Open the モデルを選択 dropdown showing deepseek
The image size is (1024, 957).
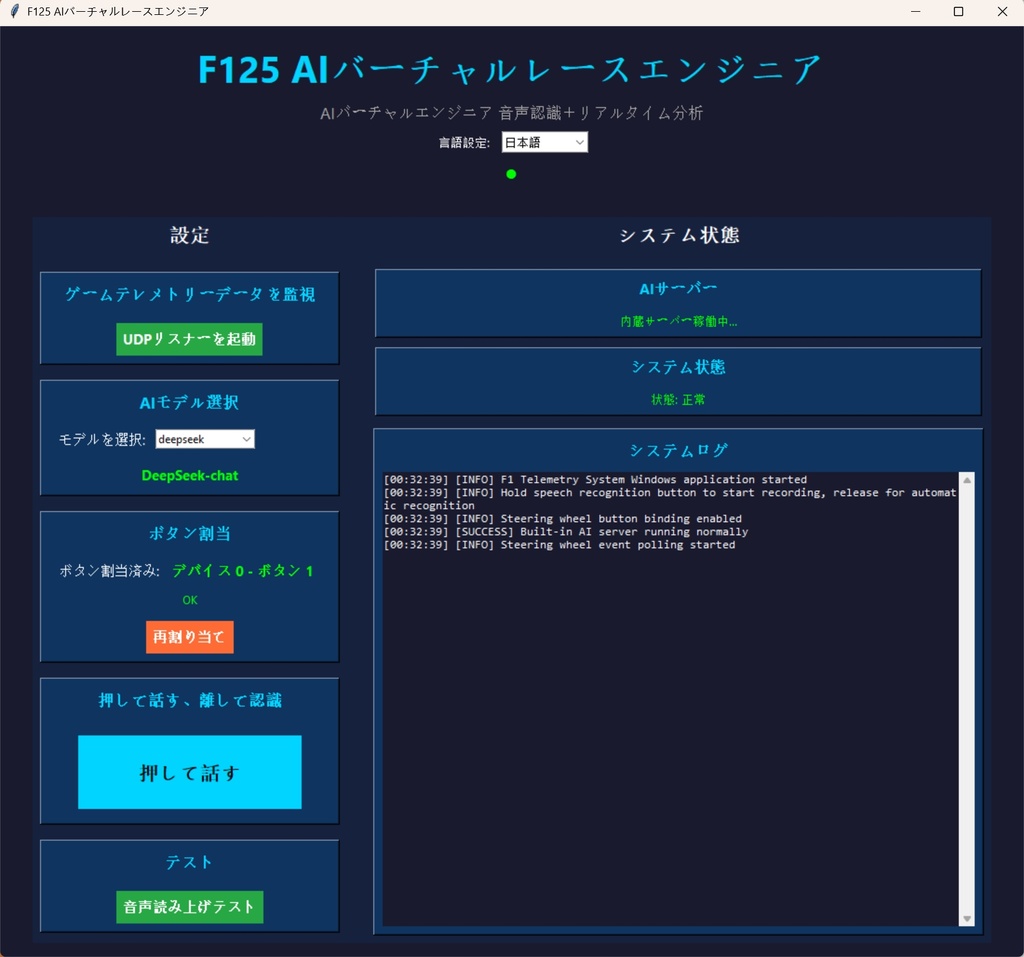[205, 439]
